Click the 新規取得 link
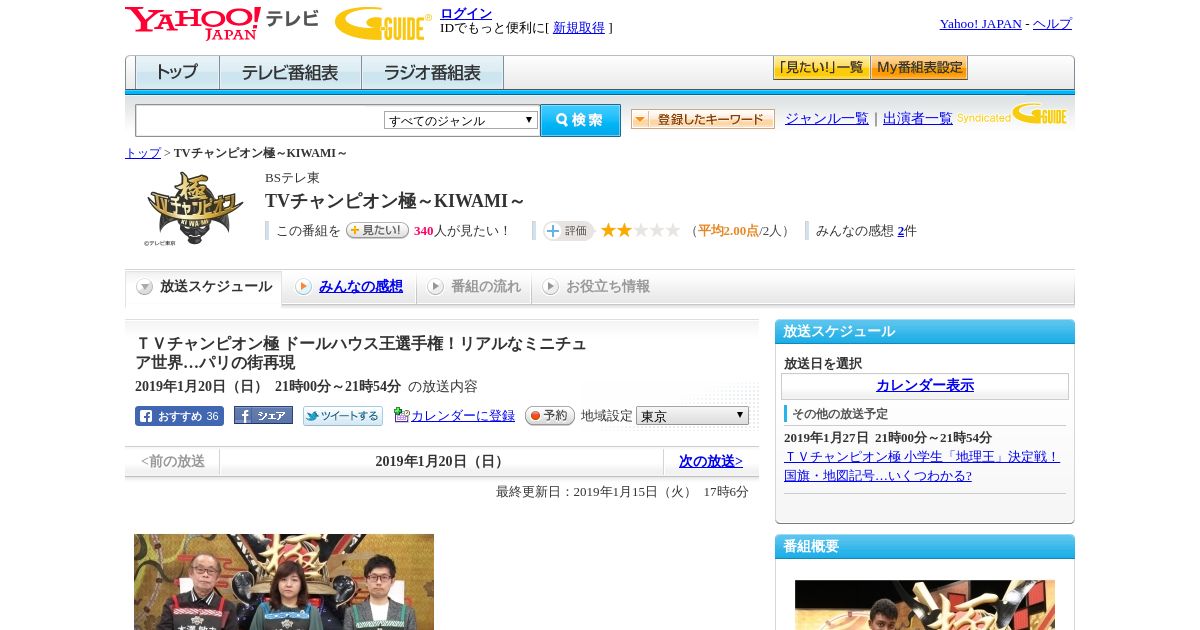Viewport: 1200px width, 630px height. [x=579, y=28]
